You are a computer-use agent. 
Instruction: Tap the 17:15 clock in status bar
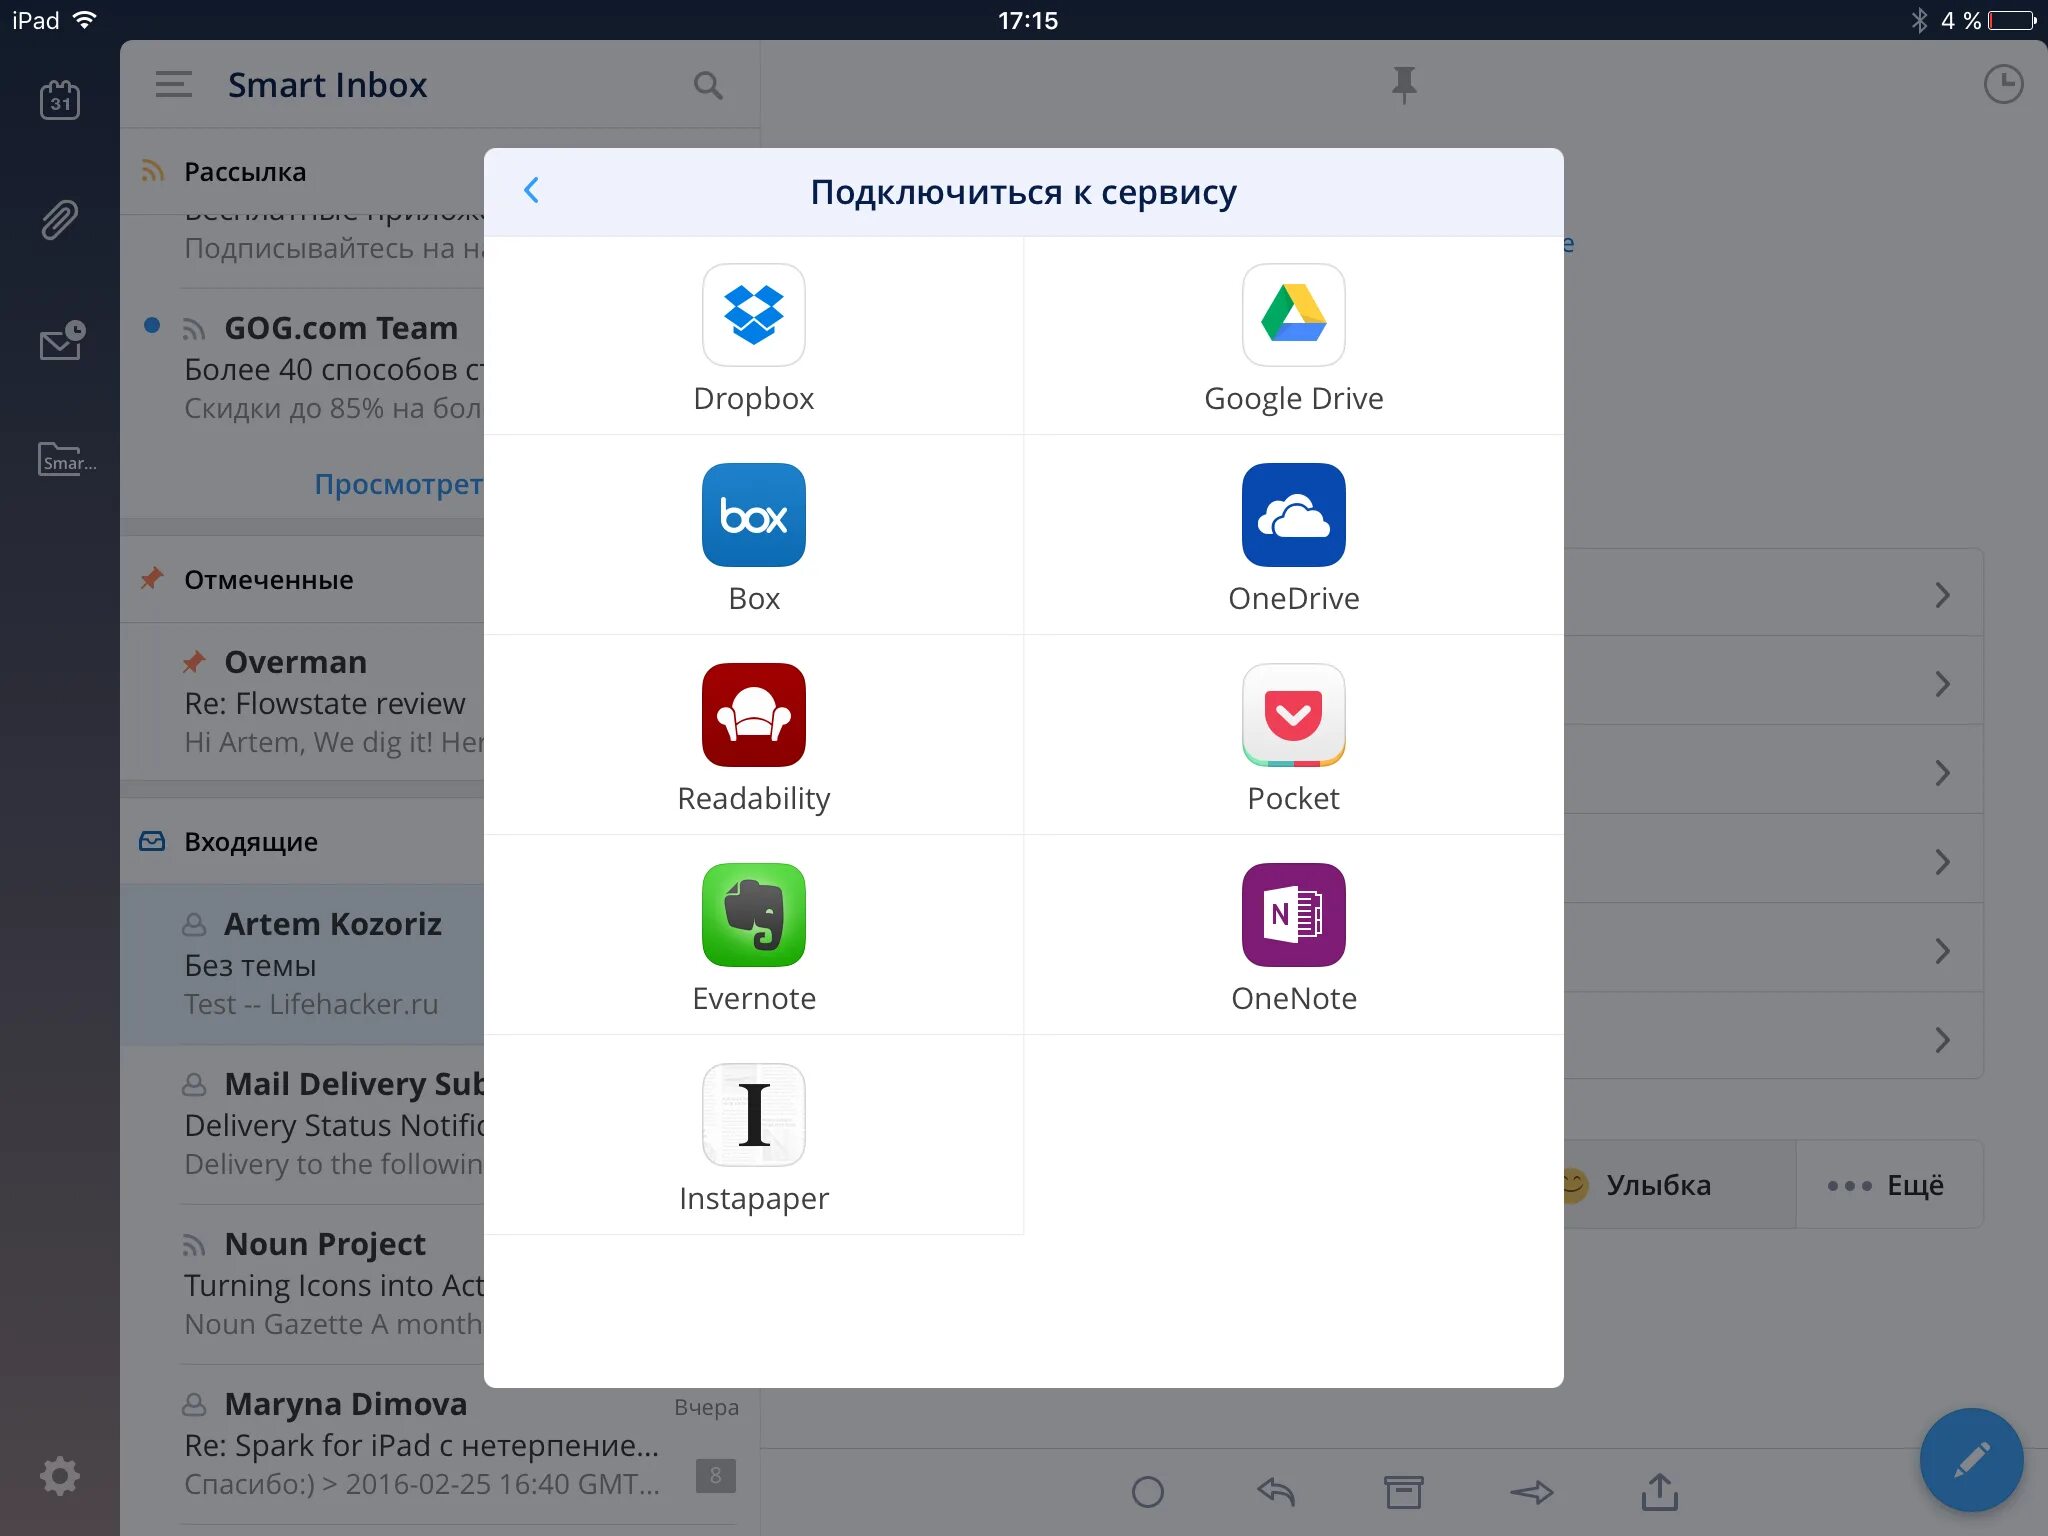(x=1027, y=20)
